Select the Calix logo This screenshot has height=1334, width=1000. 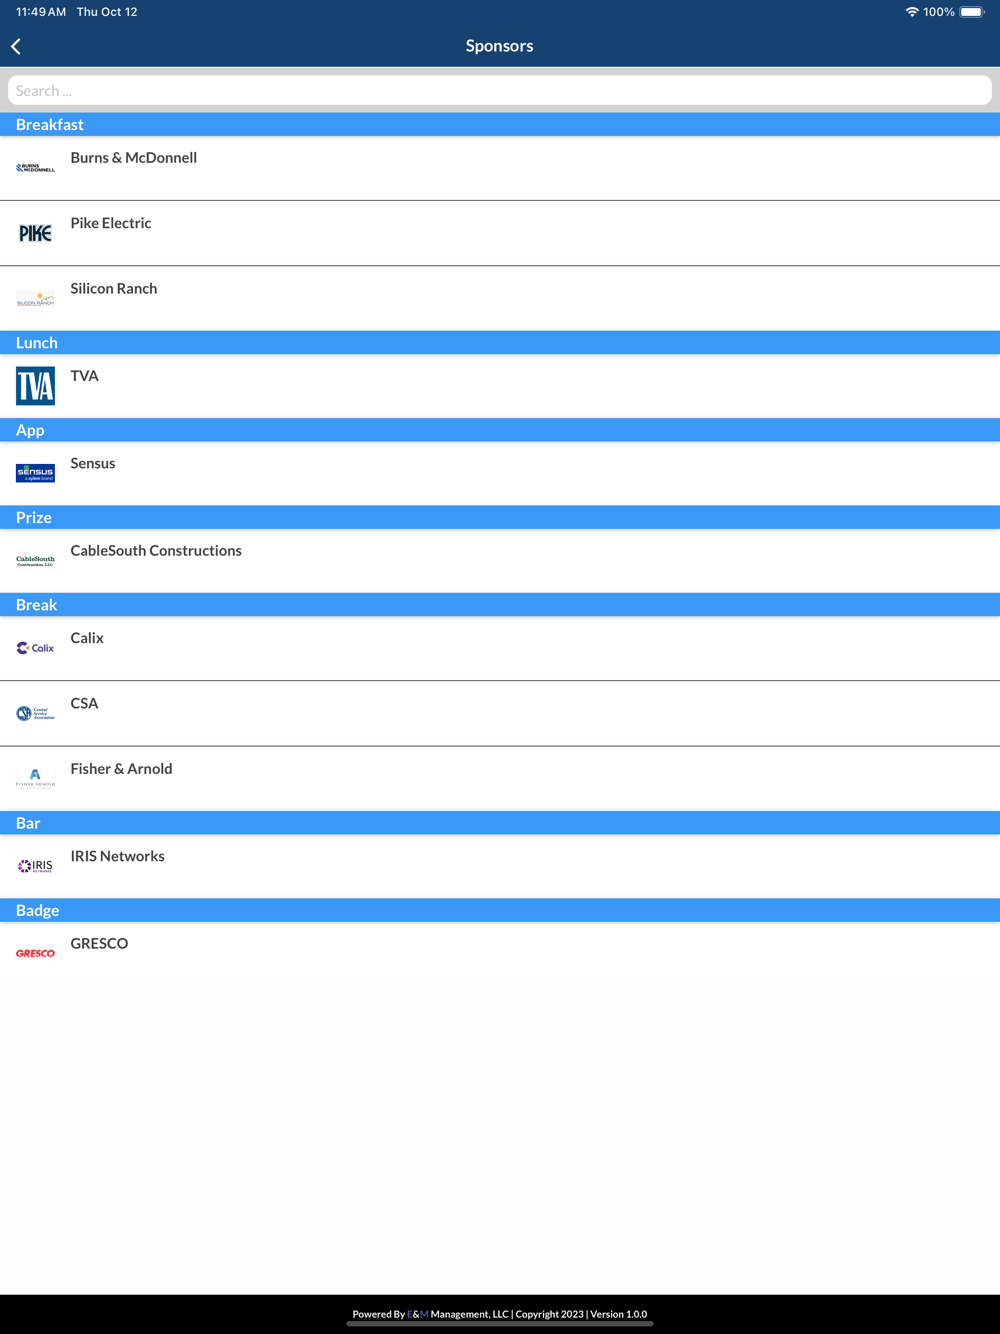pyautogui.click(x=35, y=648)
